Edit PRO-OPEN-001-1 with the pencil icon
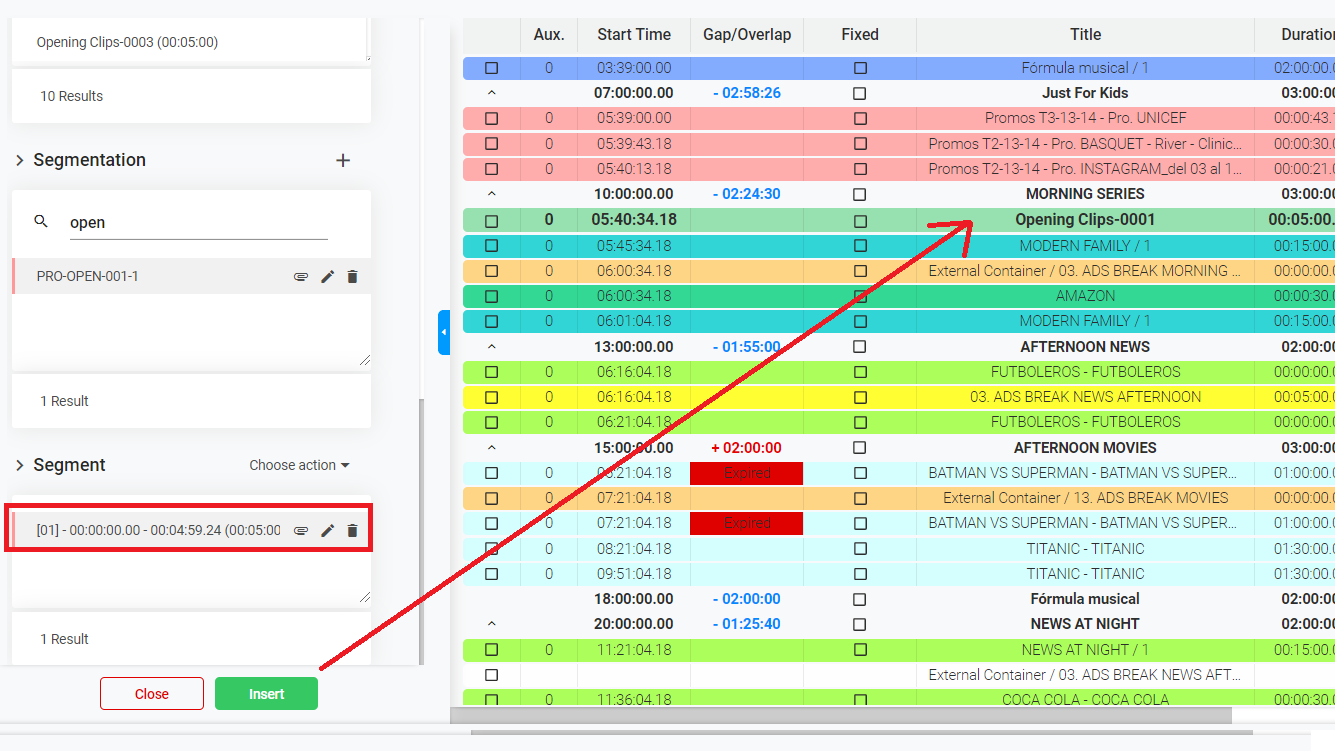Image resolution: width=1335 pixels, height=751 pixels. point(327,277)
